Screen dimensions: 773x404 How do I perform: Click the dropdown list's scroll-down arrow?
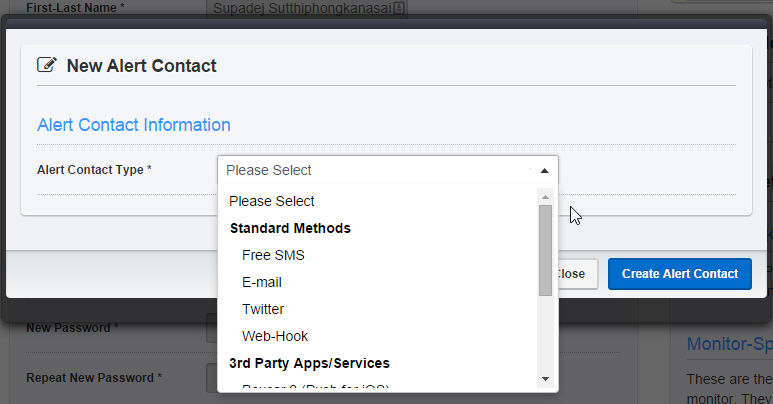545,378
